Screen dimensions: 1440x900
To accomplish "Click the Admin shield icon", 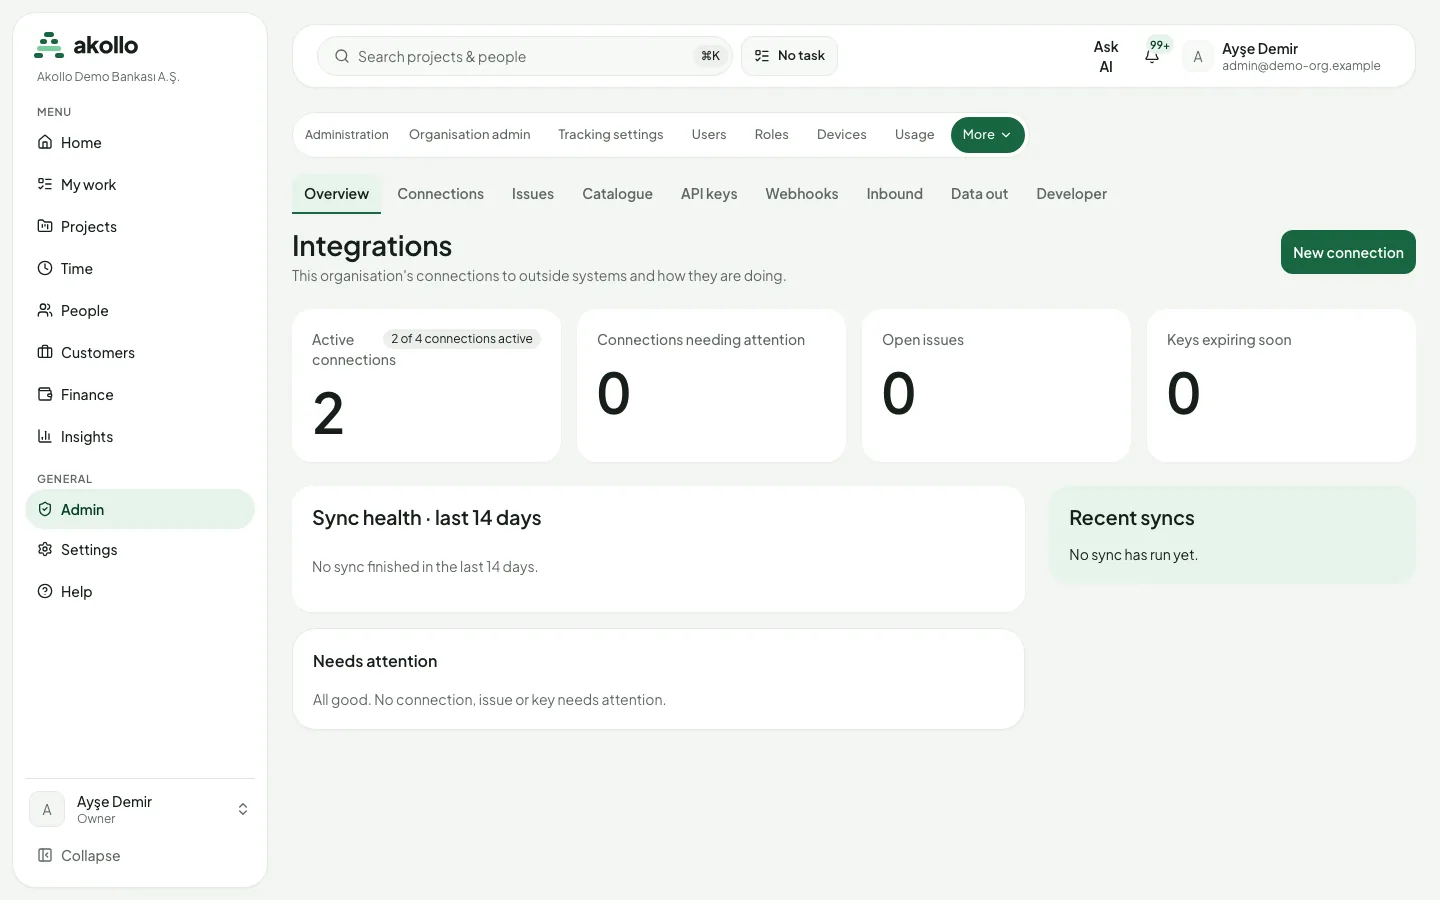I will coord(45,509).
